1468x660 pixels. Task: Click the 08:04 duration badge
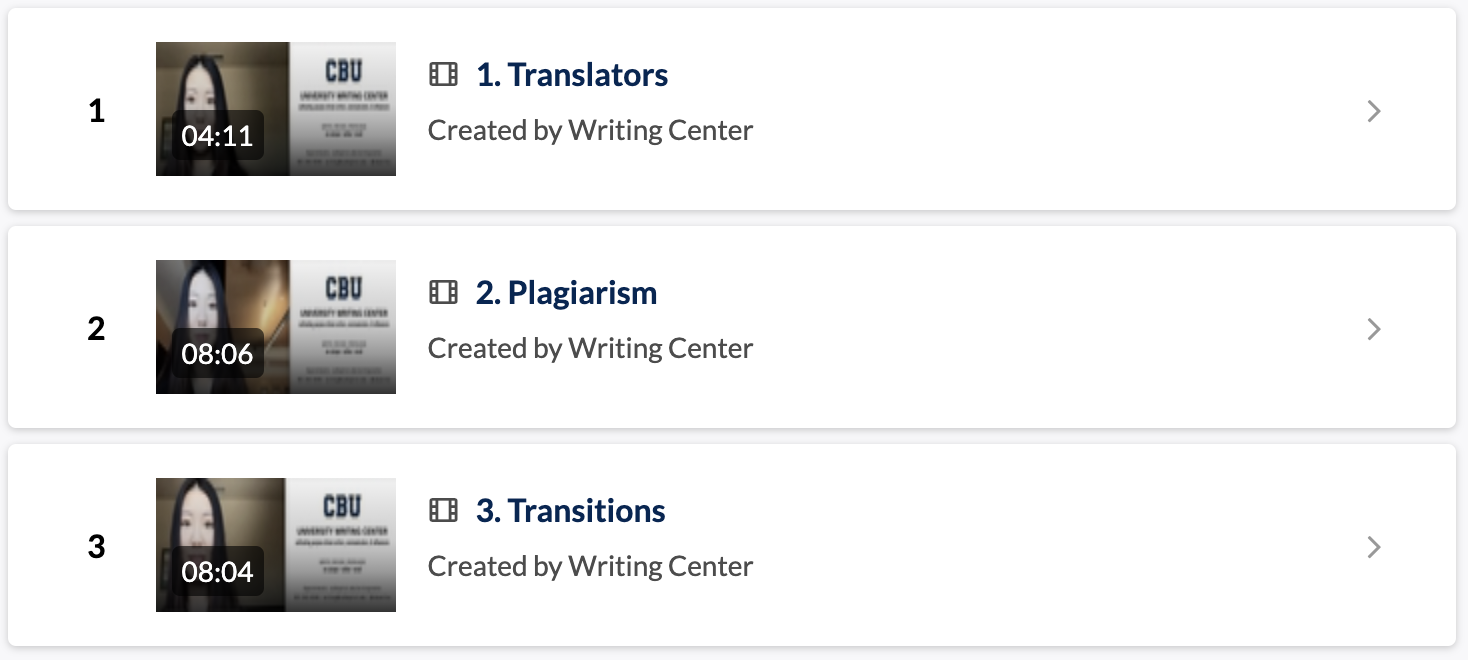pos(216,571)
